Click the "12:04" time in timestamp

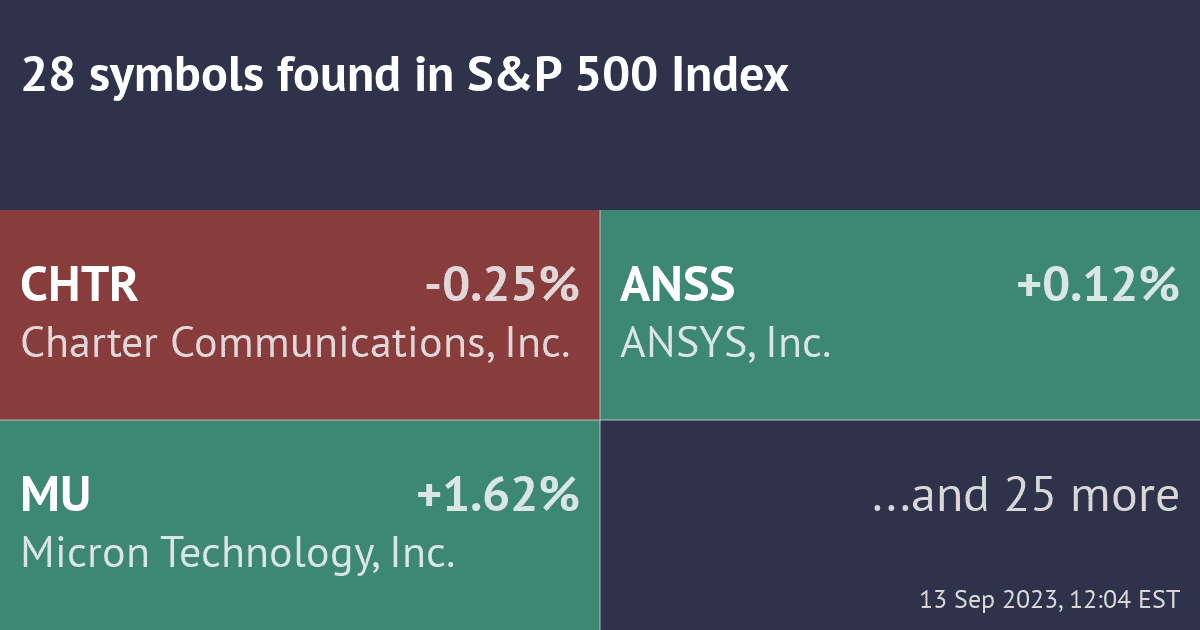pos(1096,600)
